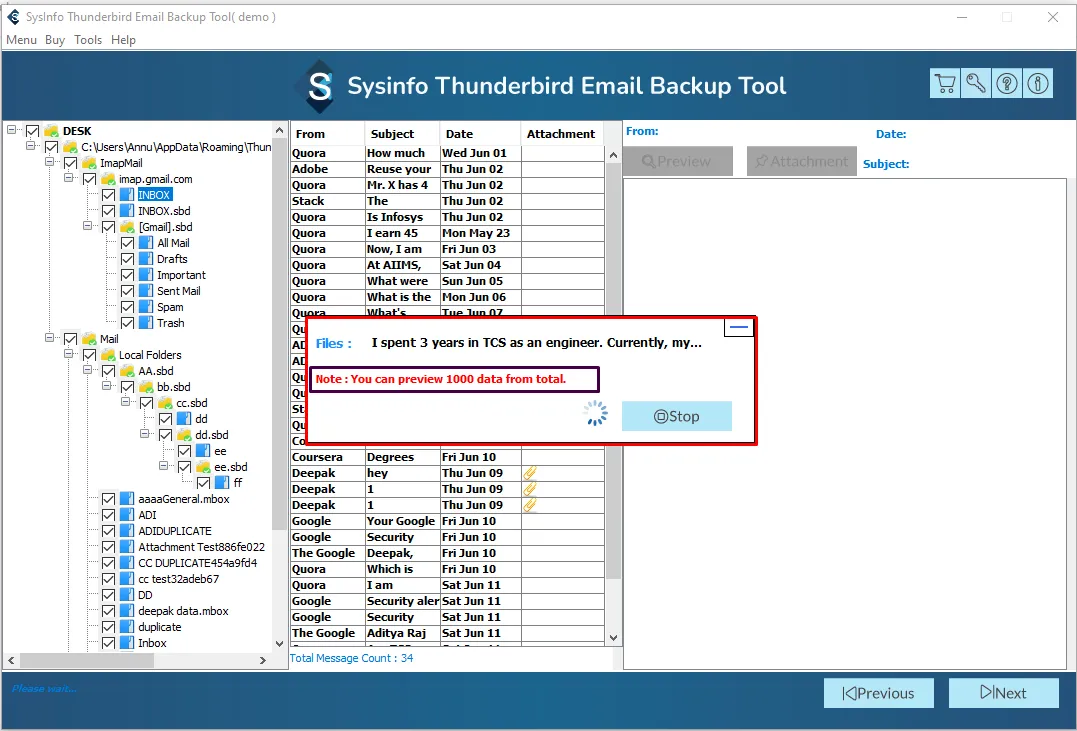Uncheck the Drafts folder checkbox

pos(127,259)
